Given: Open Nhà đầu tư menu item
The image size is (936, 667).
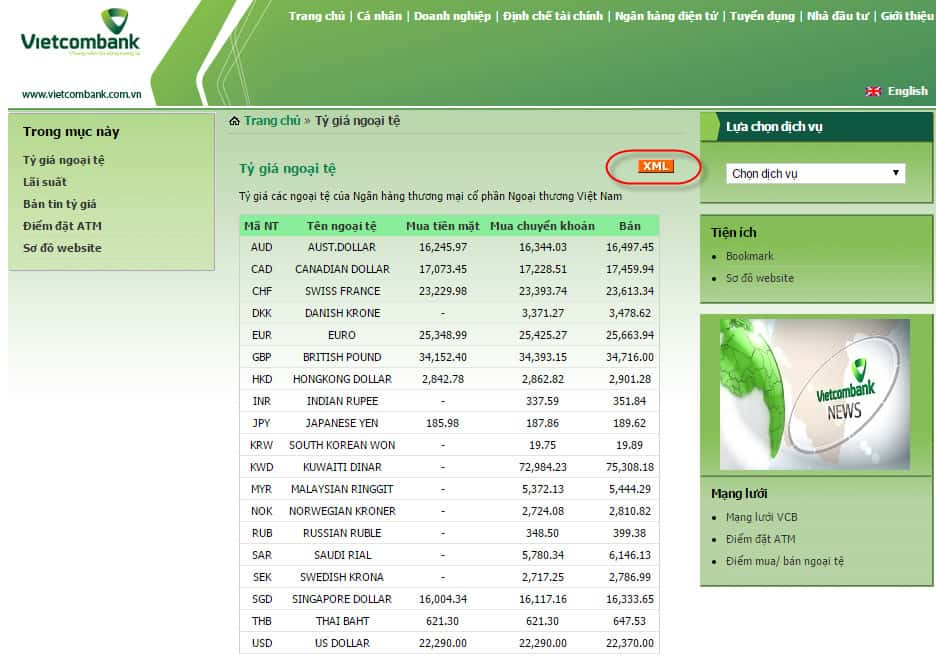Looking at the screenshot, I should tap(838, 16).
